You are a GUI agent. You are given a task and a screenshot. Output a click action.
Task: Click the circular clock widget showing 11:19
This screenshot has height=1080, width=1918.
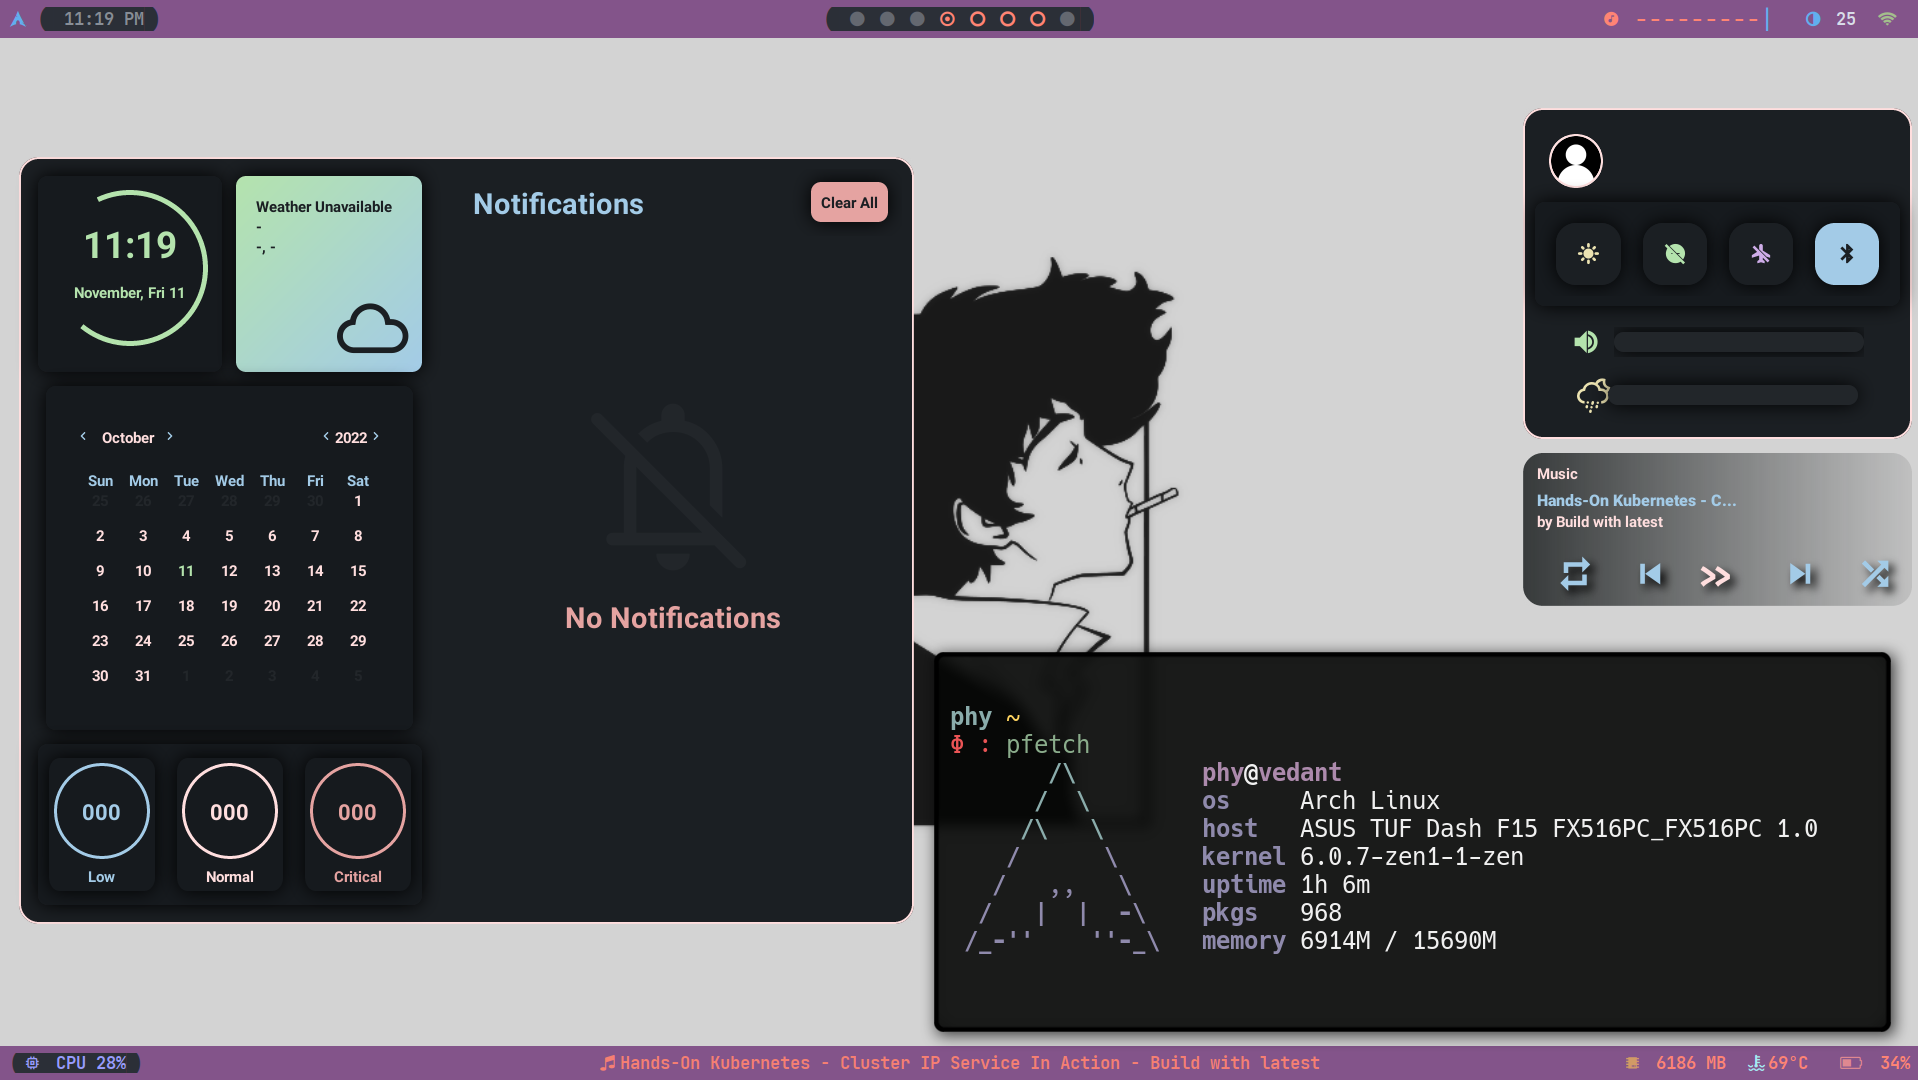coord(130,268)
